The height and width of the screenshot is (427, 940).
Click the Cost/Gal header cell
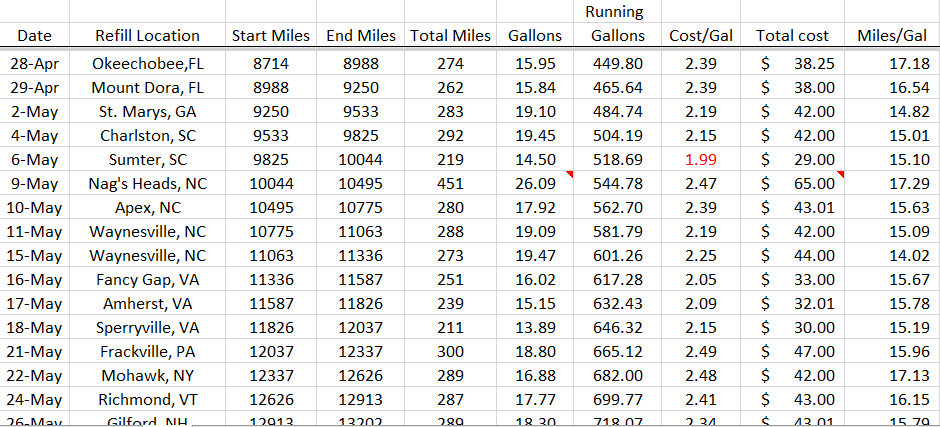(x=700, y=35)
